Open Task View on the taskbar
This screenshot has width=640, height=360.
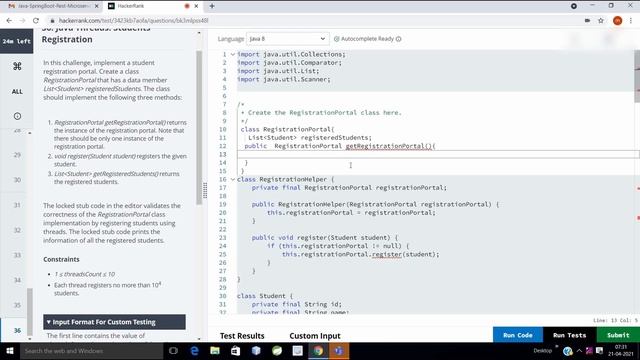click(x=173, y=351)
